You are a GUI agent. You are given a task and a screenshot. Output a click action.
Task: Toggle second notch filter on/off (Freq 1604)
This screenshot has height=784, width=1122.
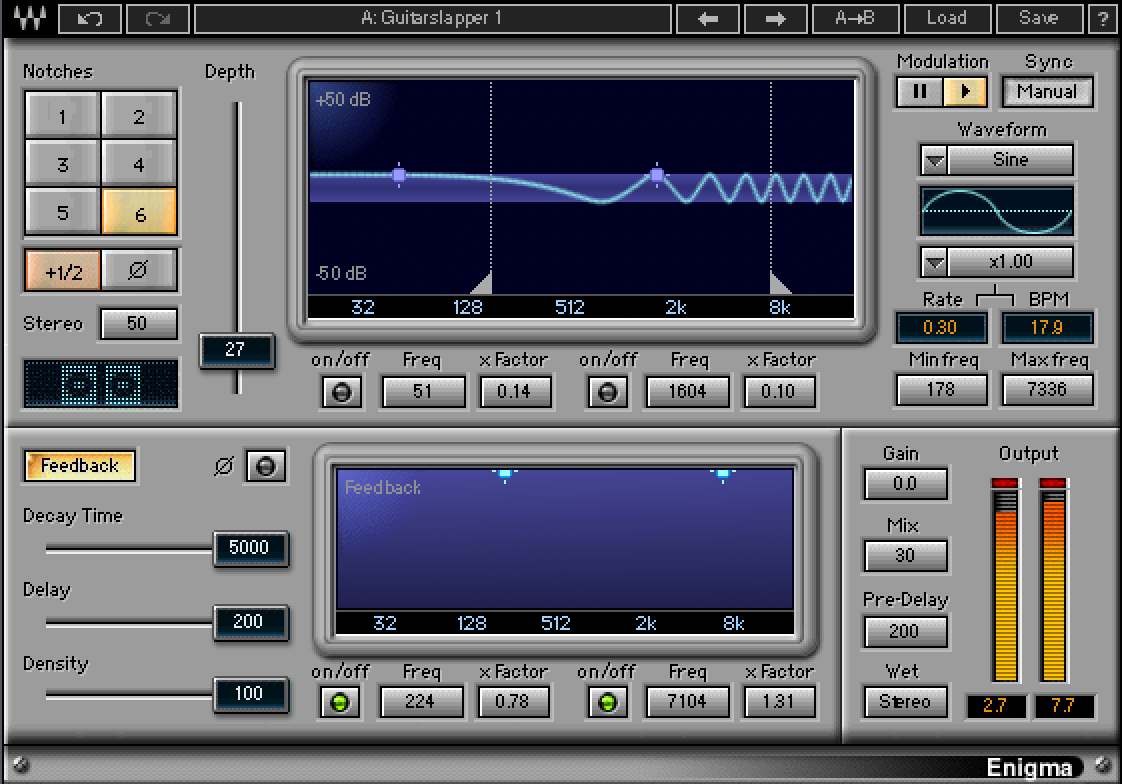pyautogui.click(x=608, y=392)
